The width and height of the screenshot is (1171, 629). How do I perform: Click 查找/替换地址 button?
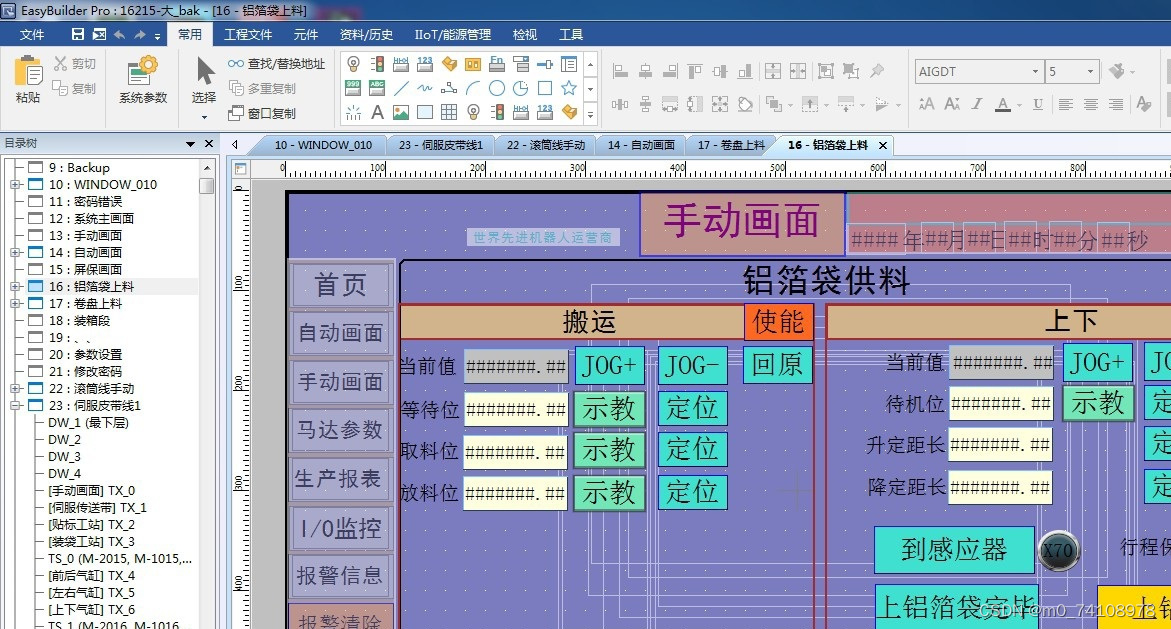click(x=276, y=64)
